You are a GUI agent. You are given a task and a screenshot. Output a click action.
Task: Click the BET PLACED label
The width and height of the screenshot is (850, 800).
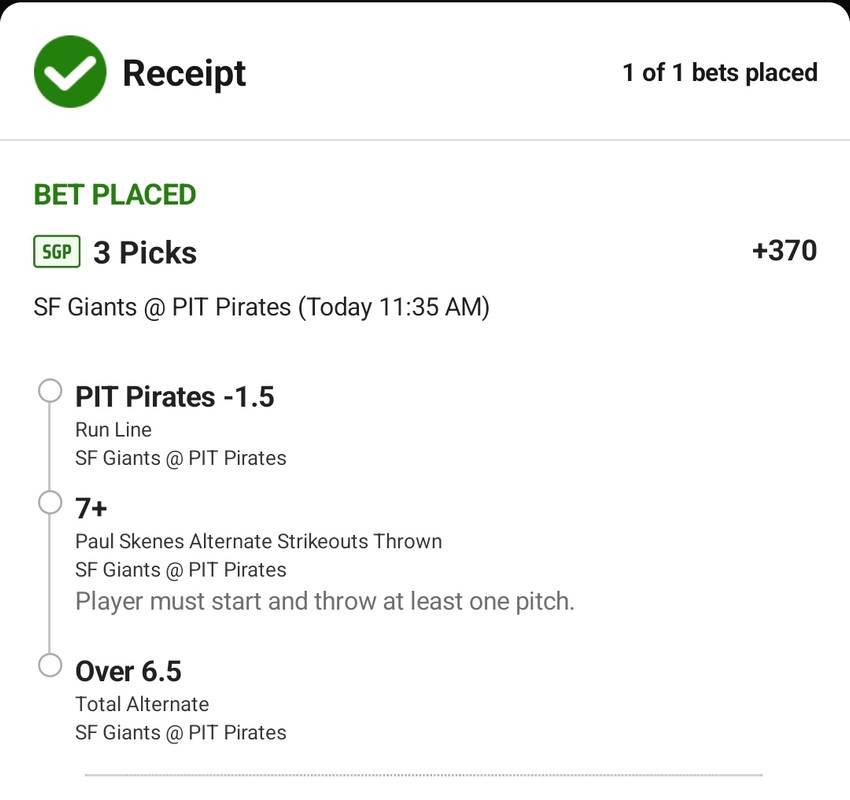pos(115,195)
